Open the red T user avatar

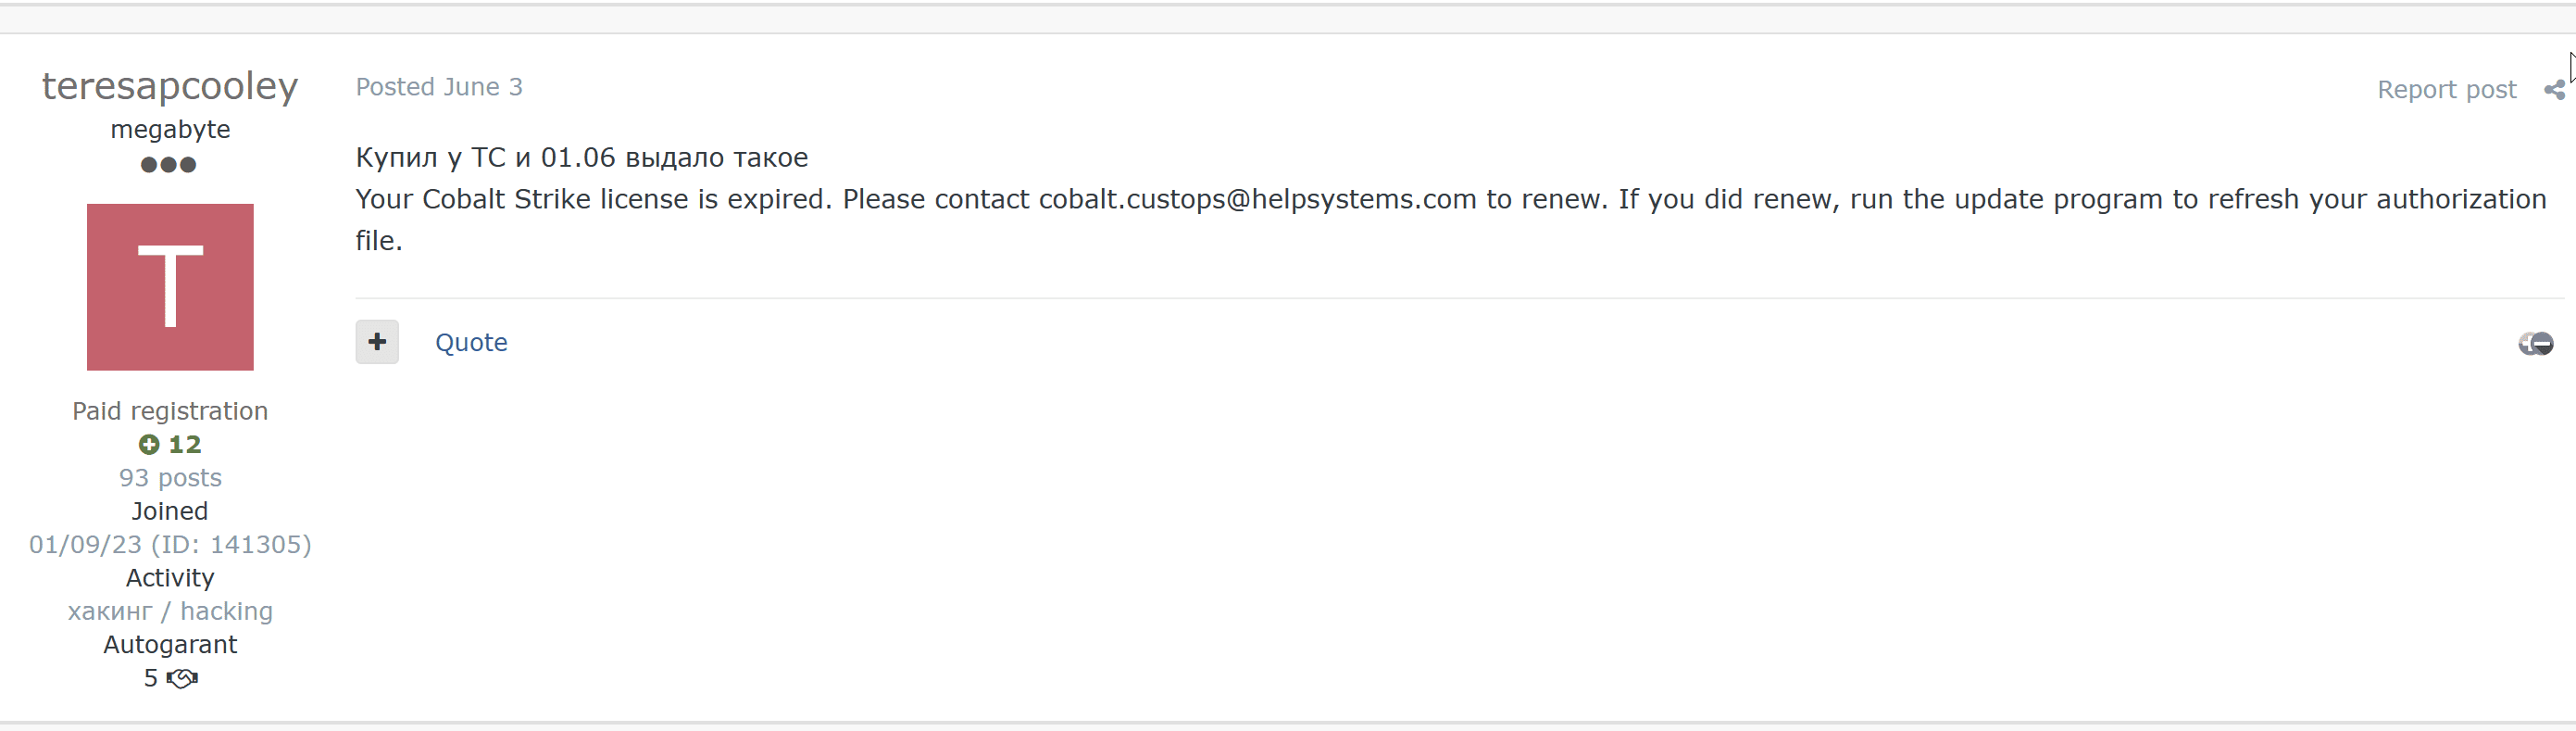170,287
